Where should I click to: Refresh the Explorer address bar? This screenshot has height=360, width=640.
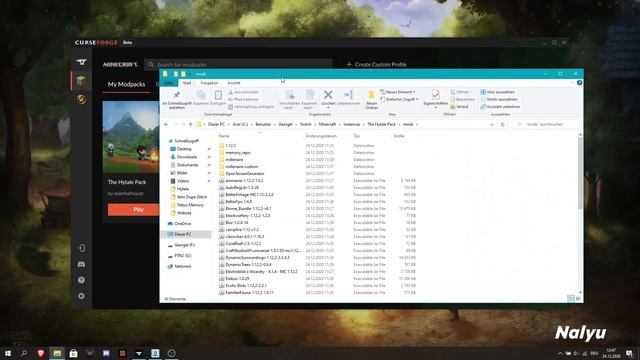502,124
